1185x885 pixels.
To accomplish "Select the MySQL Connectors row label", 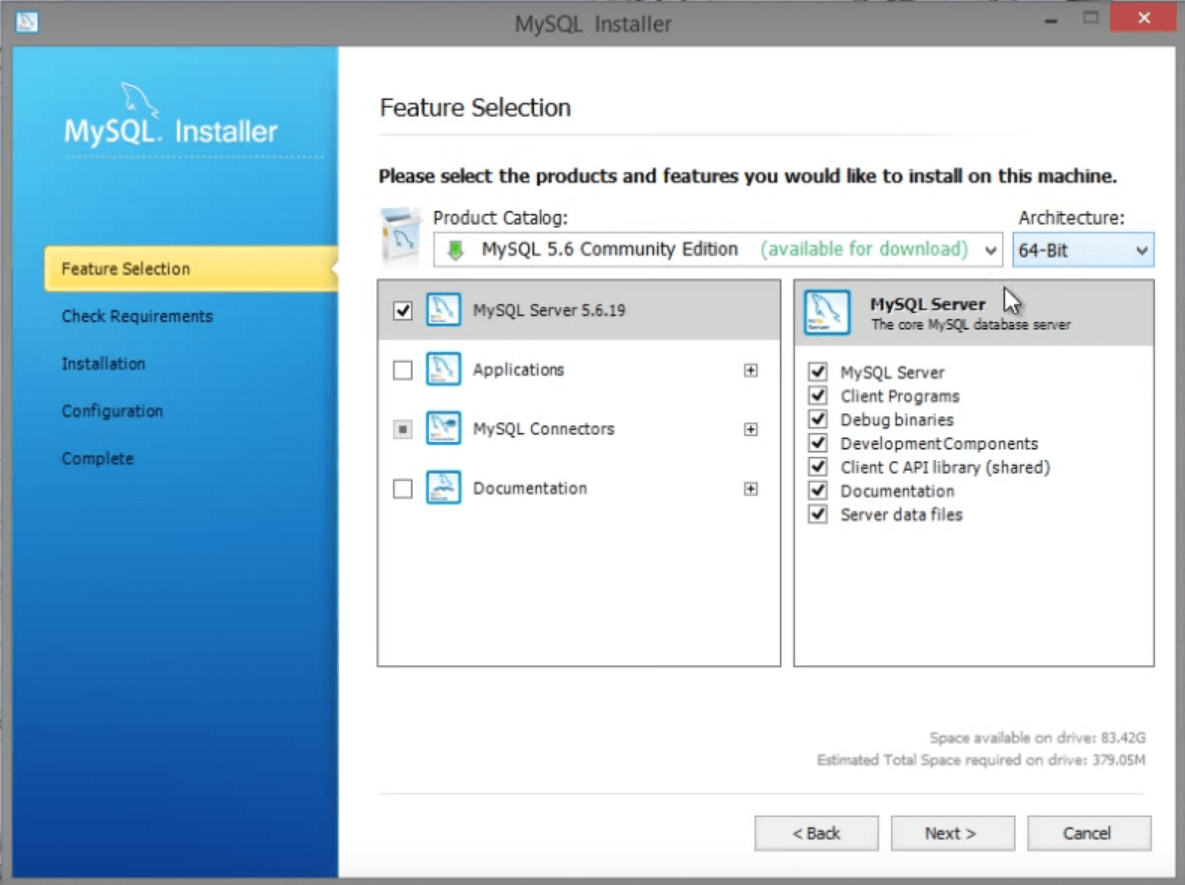I will (x=543, y=429).
